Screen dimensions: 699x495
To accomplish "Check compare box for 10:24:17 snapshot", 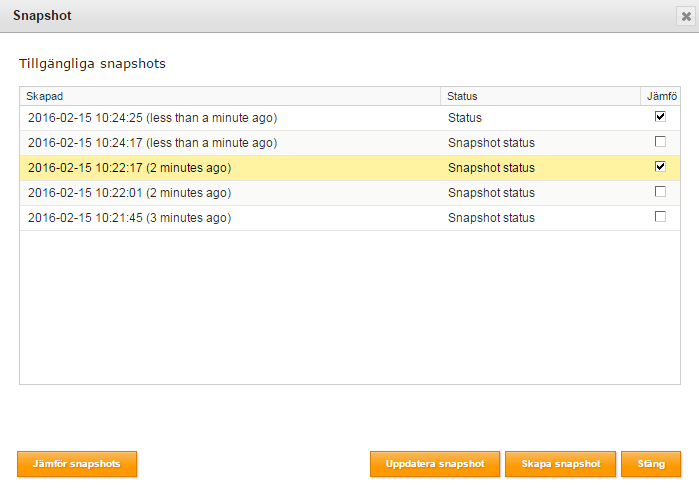I will (660, 142).
